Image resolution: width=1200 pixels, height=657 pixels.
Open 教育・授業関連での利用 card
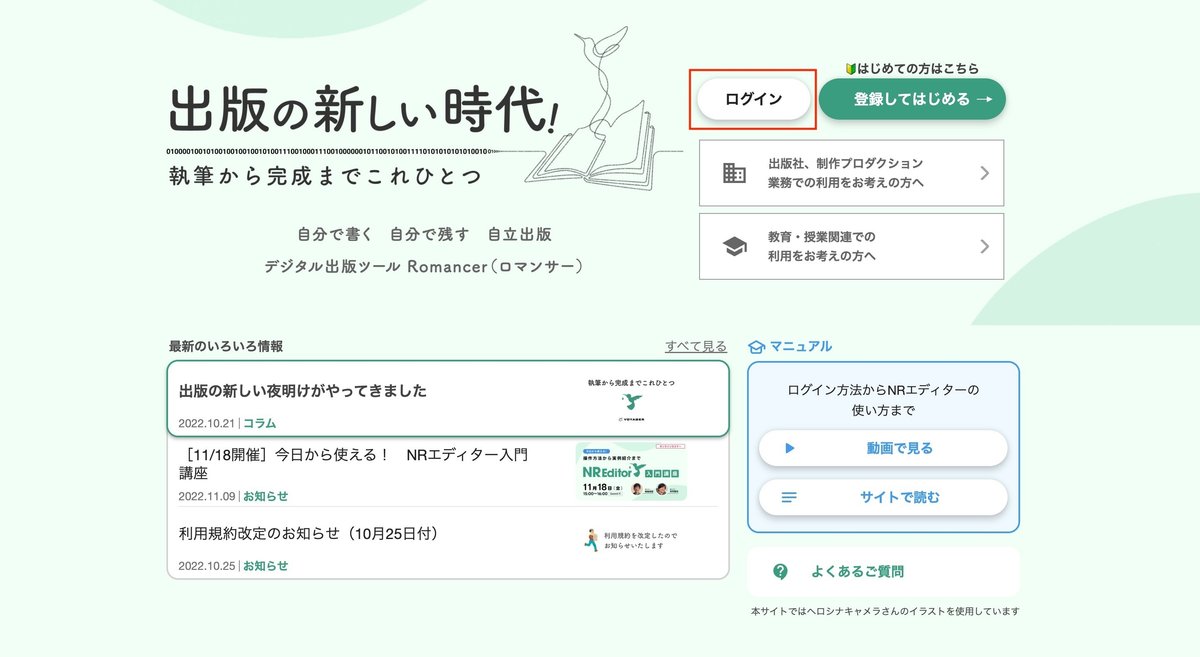[851, 246]
